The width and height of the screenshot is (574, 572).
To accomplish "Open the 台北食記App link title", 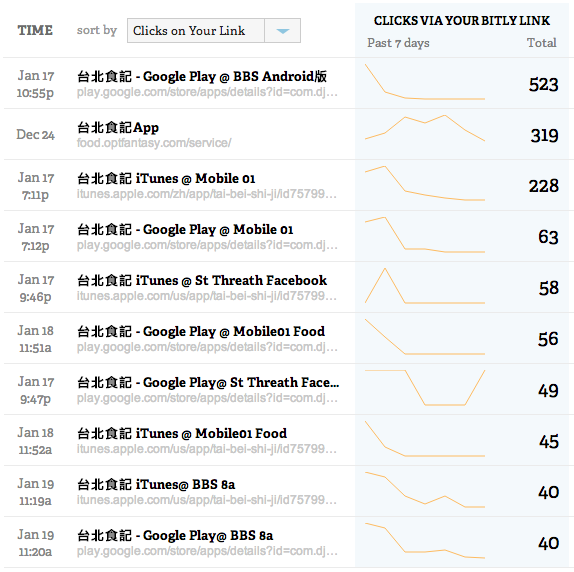I will pos(118,128).
